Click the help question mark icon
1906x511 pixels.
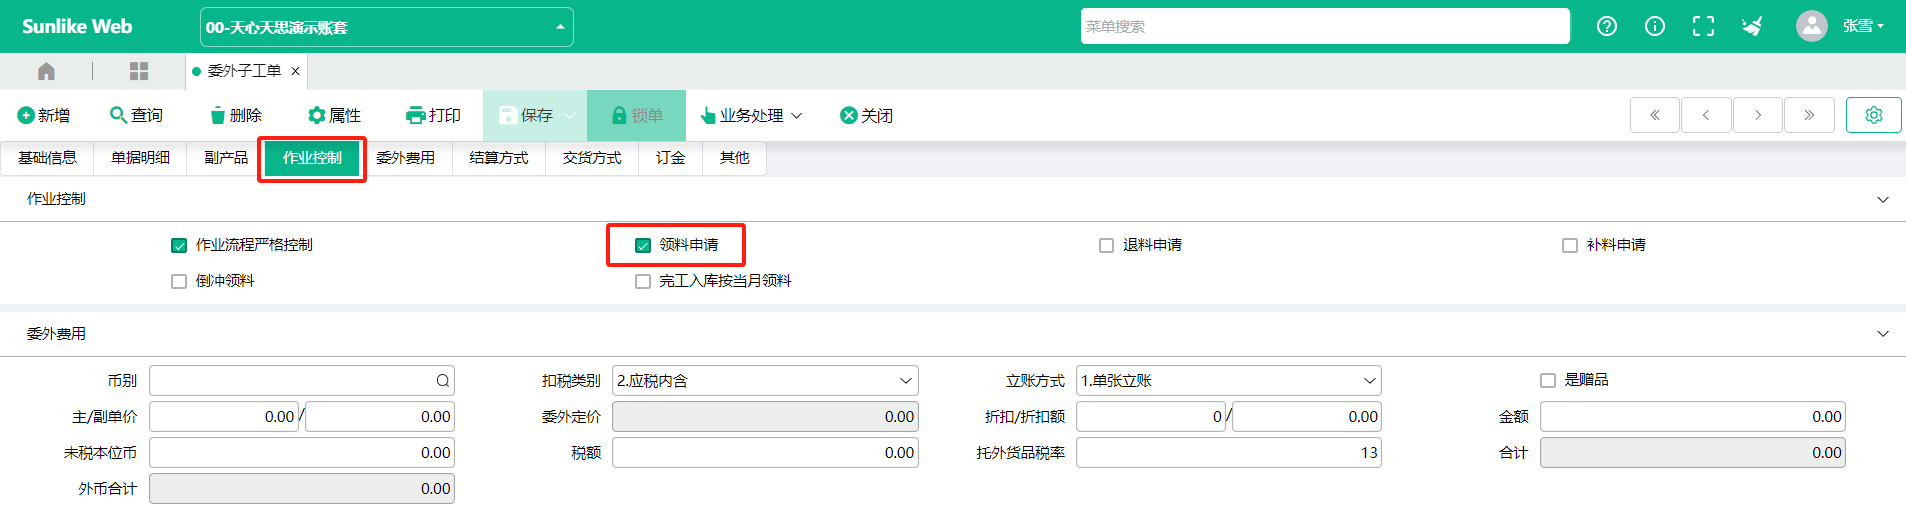coord(1606,27)
